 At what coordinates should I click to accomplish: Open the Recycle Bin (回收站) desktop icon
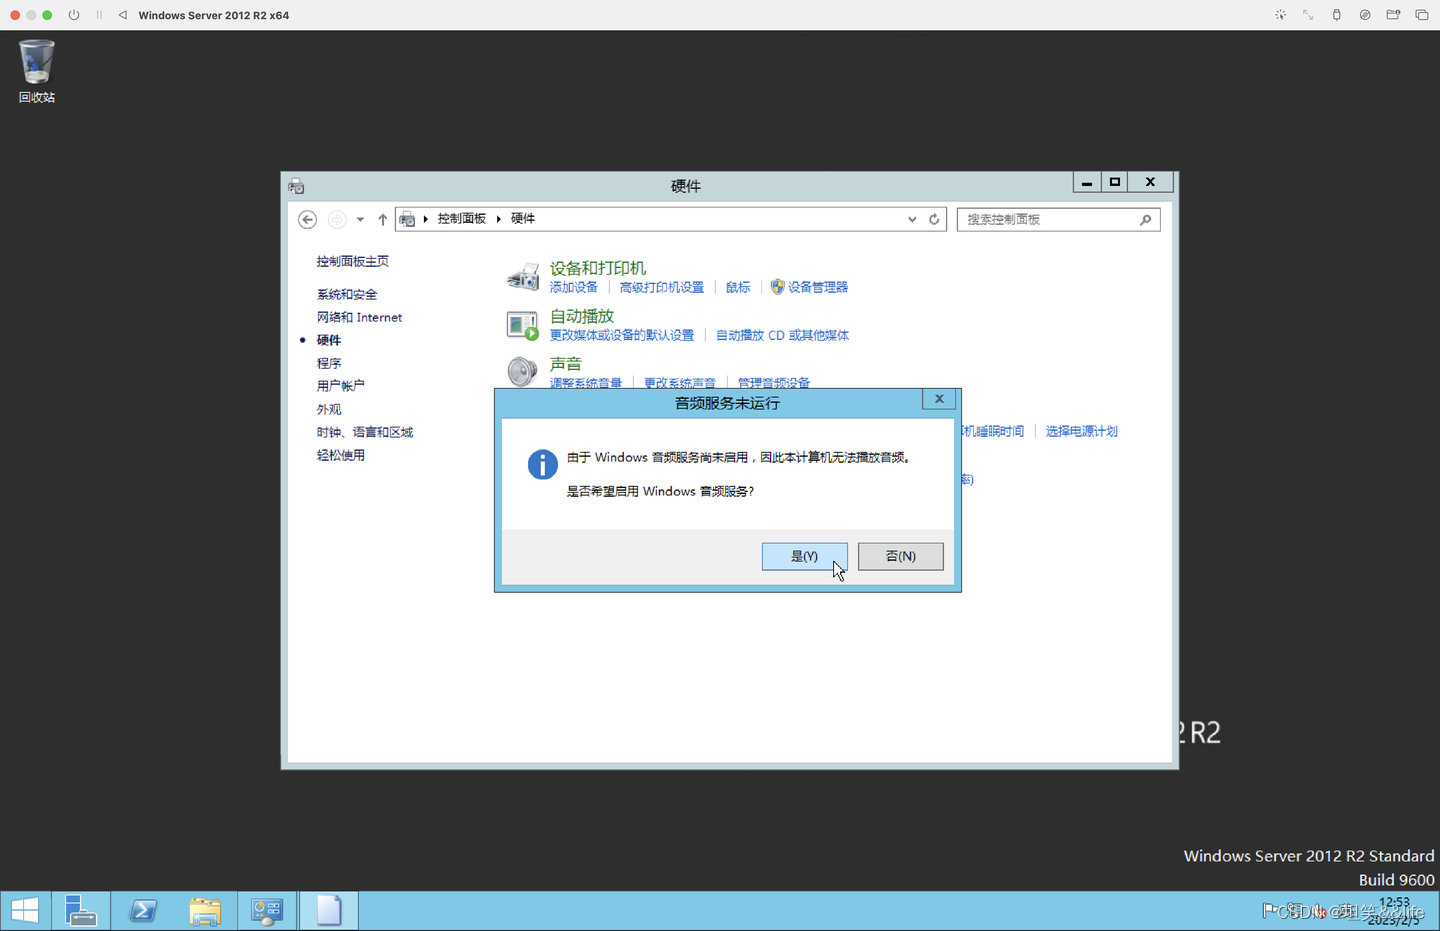coord(37,71)
